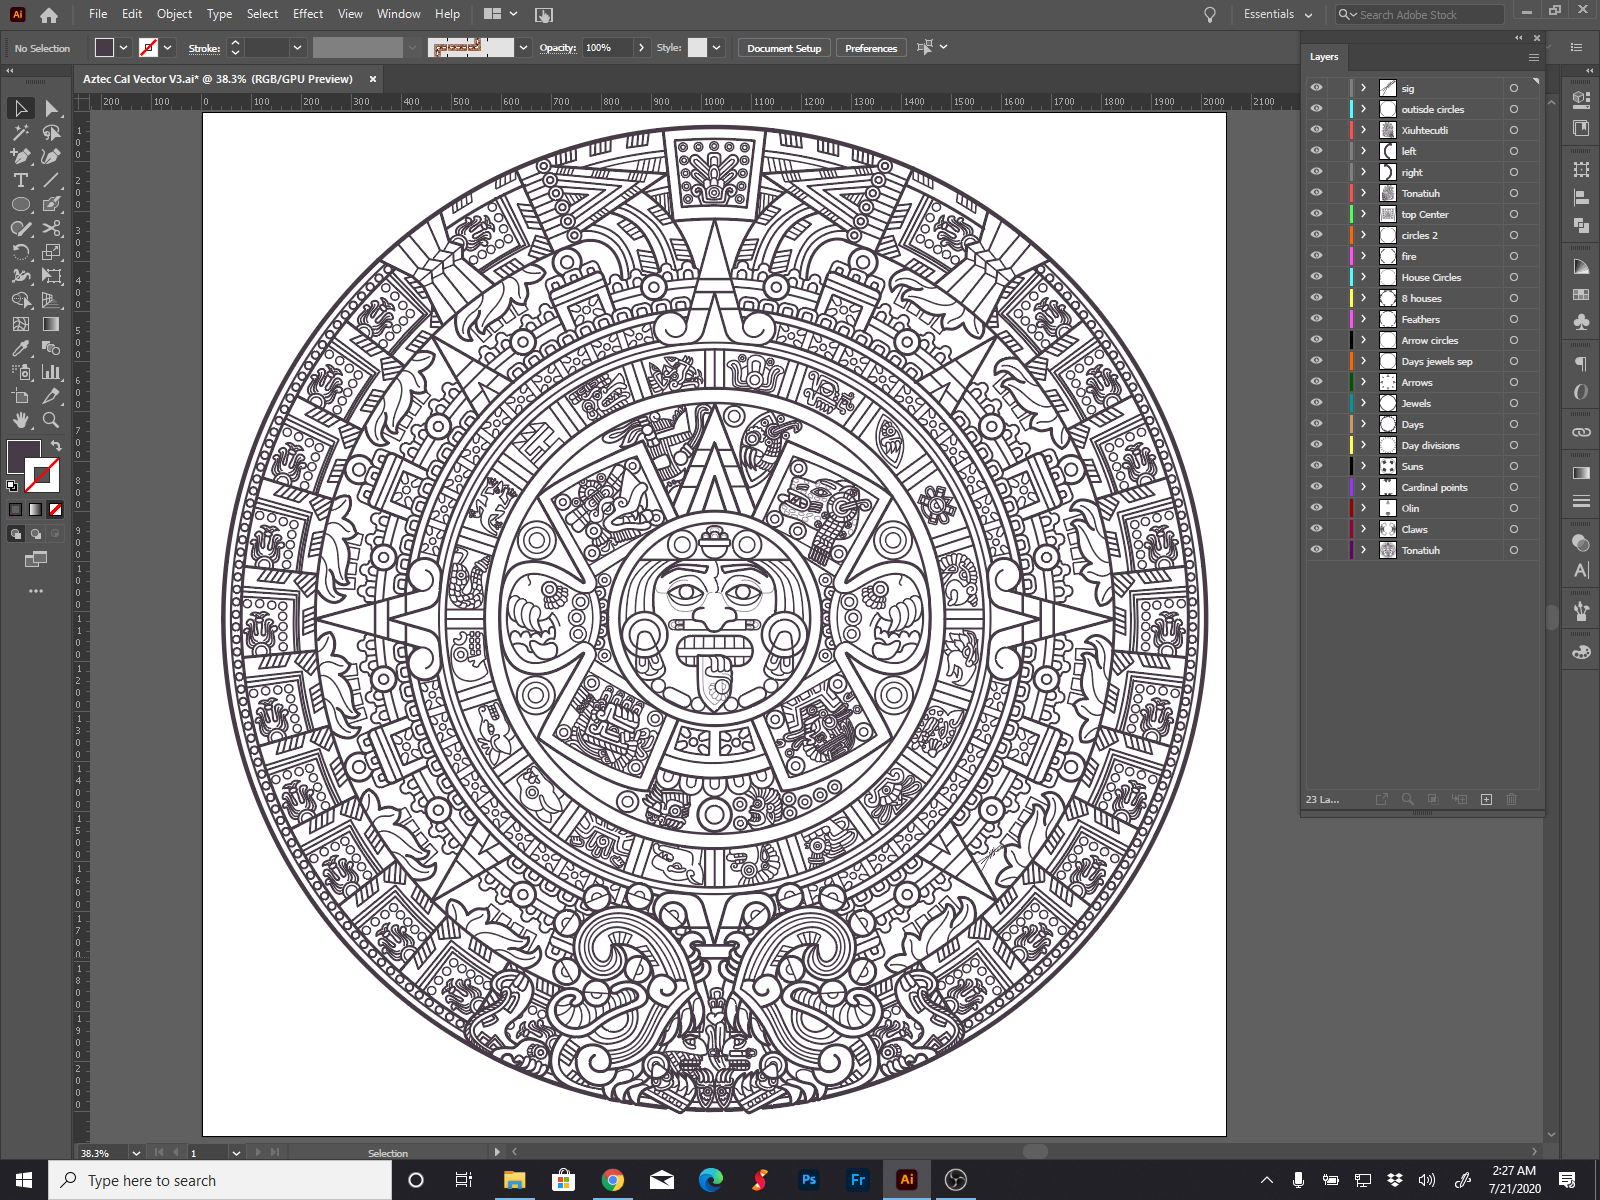Click the Stroke label link
1600x1200 pixels.
[204, 48]
